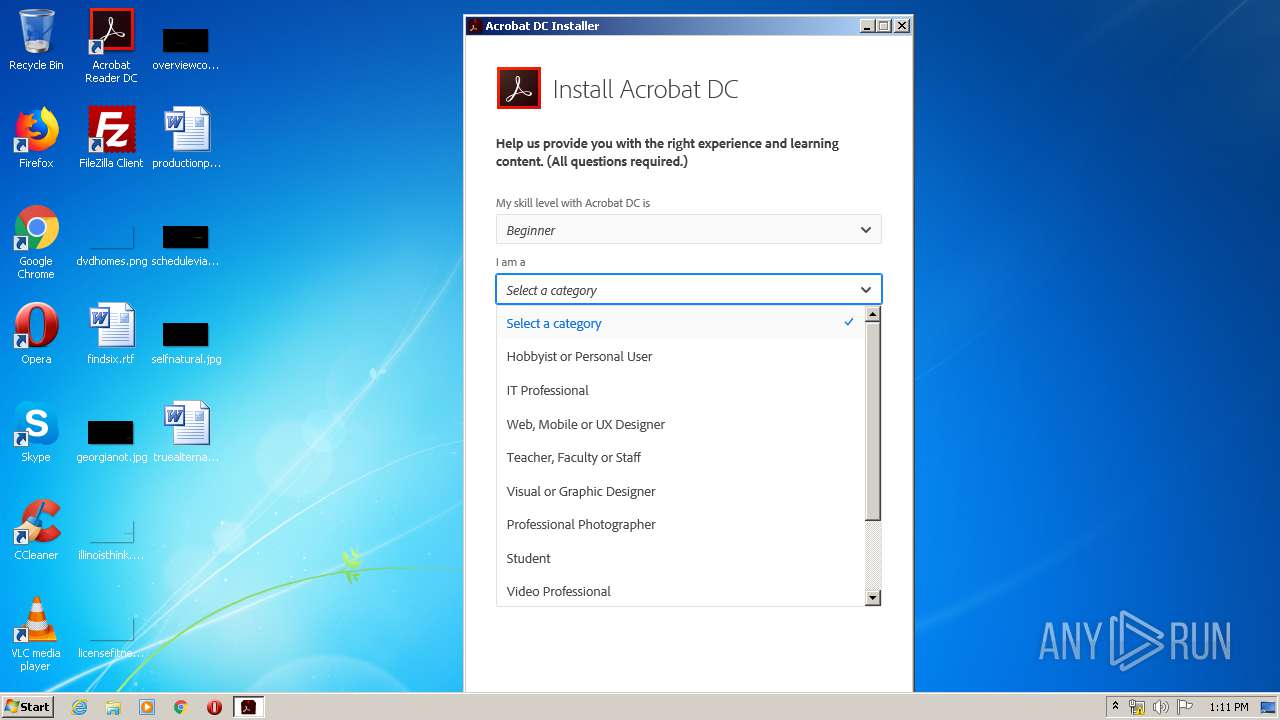
Task: Select the dvdhomes.png file icon
Action: 111,245
